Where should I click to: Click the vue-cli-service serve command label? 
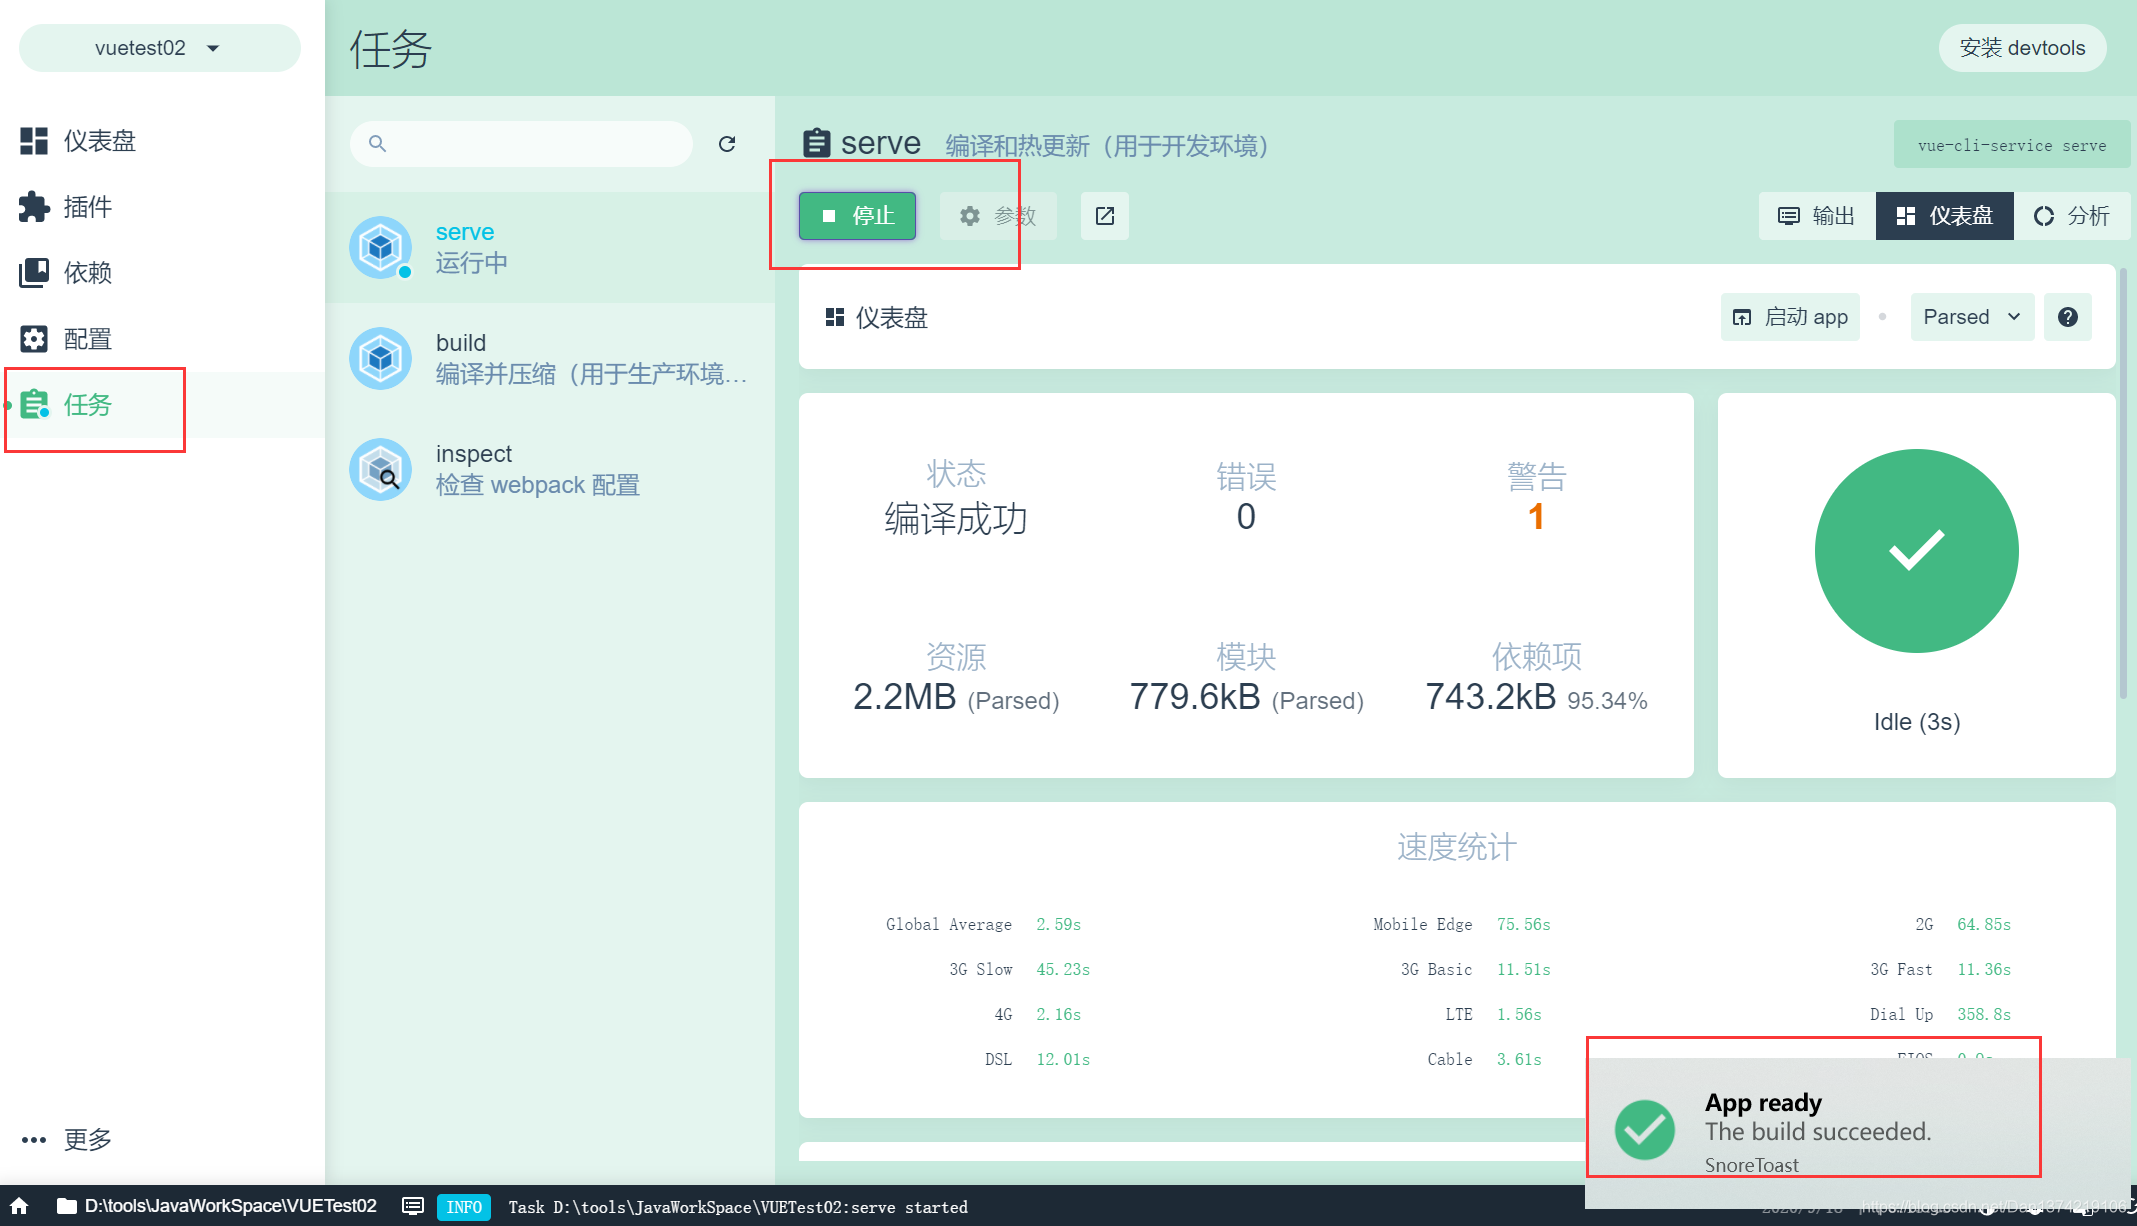pos(2012,145)
